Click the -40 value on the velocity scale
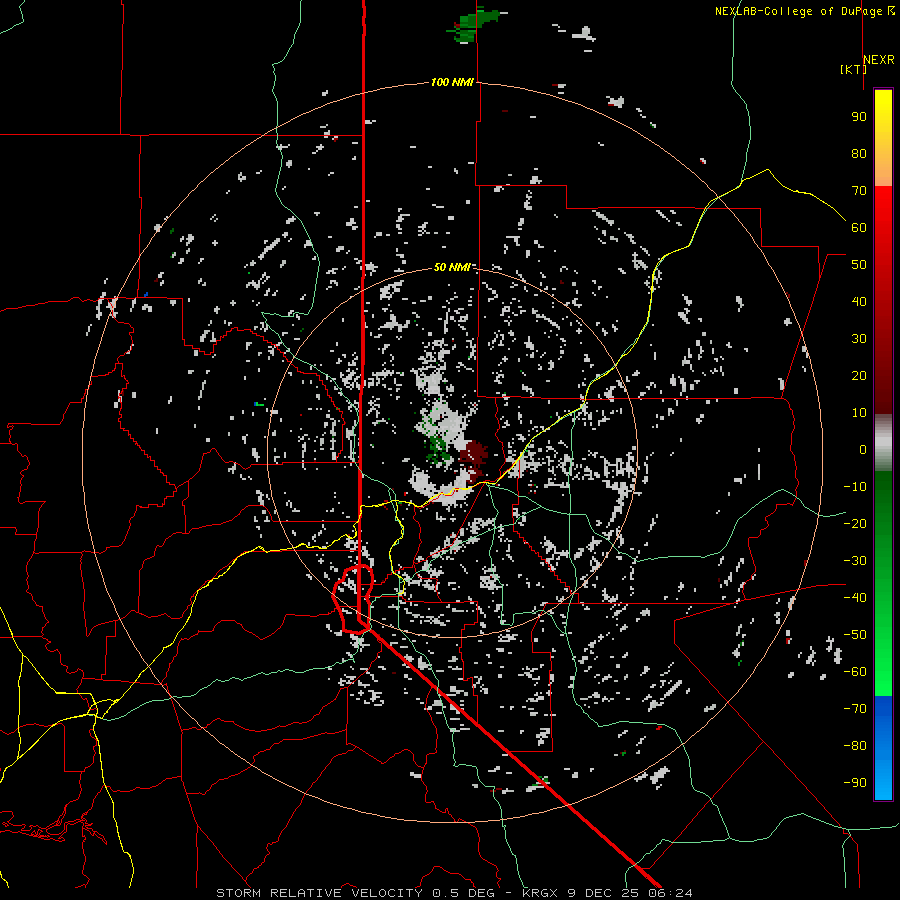Screen dimensions: 900x900 pos(855,598)
